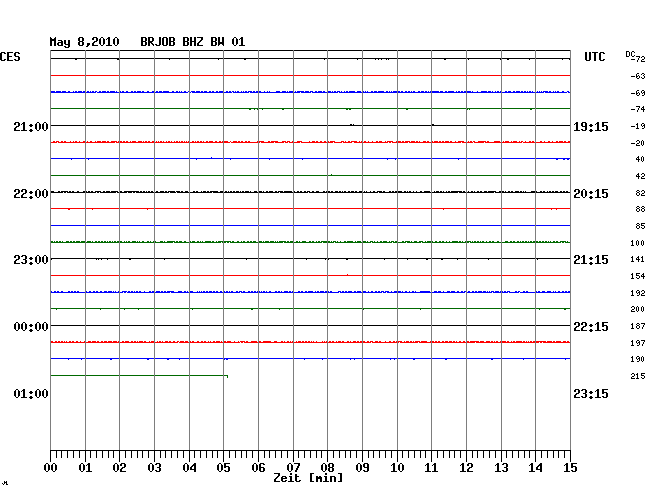The height and width of the screenshot is (494, 650).
Task: Select minute tick label '05' on time axis
Action: click(223, 468)
